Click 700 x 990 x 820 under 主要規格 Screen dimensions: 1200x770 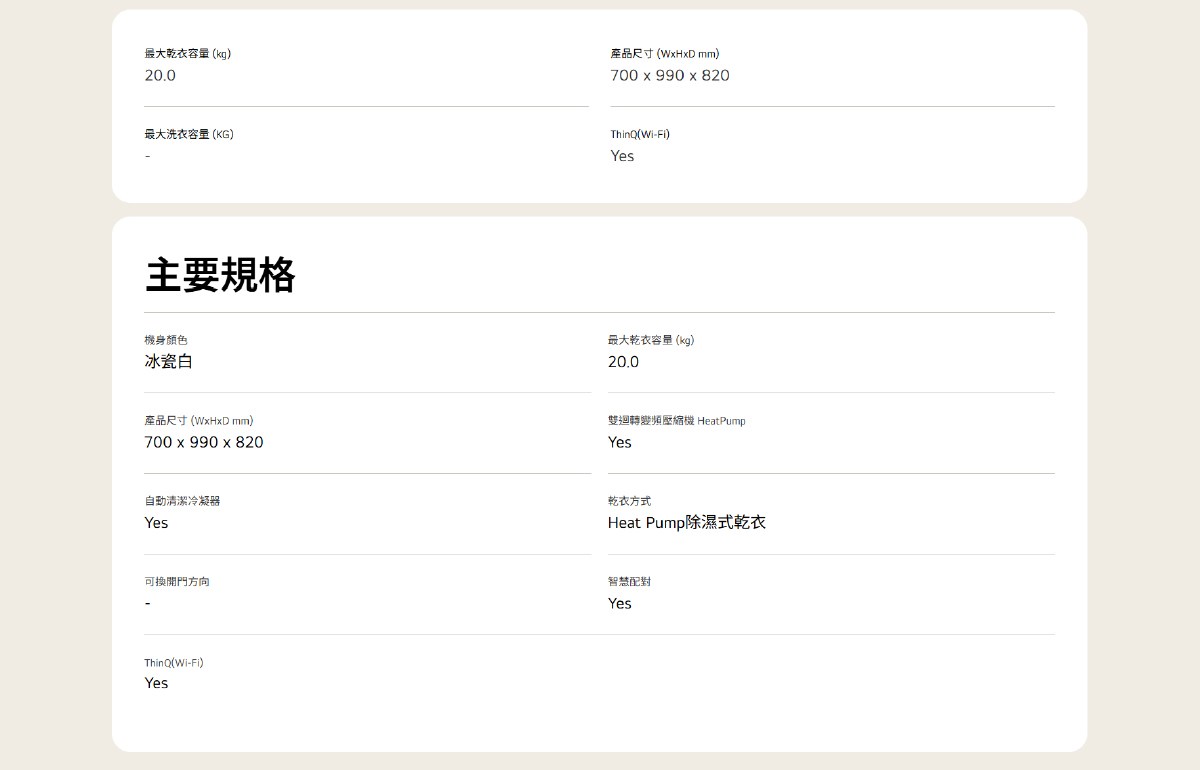204,443
